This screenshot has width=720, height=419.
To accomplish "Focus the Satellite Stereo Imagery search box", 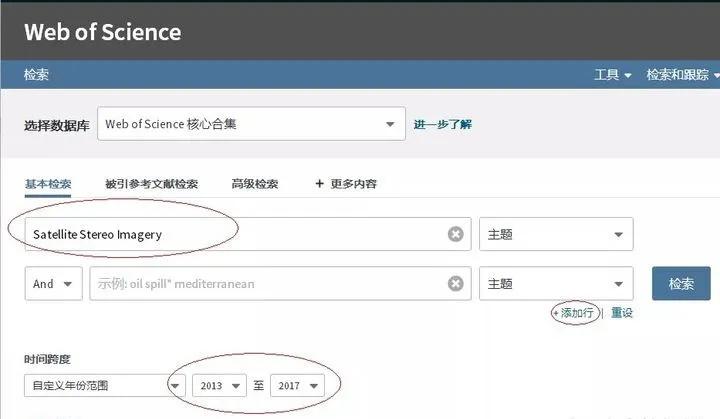I will point(248,234).
